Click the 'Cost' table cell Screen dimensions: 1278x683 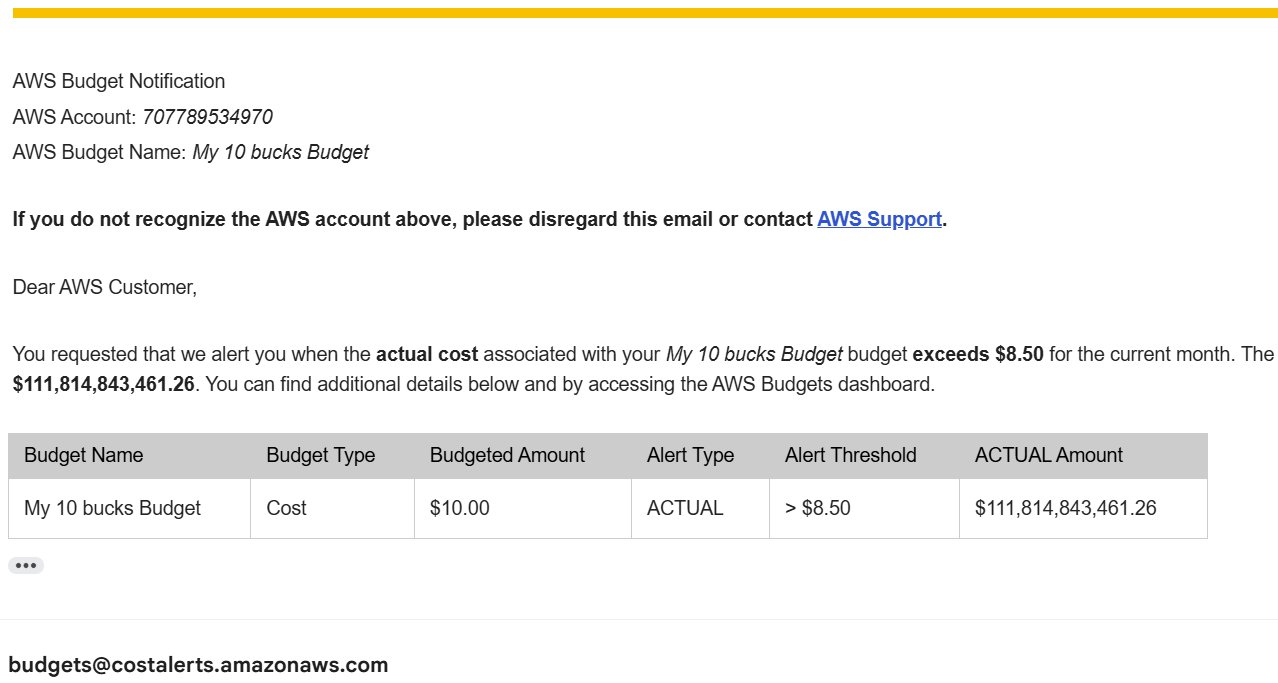pyautogui.click(x=332, y=508)
